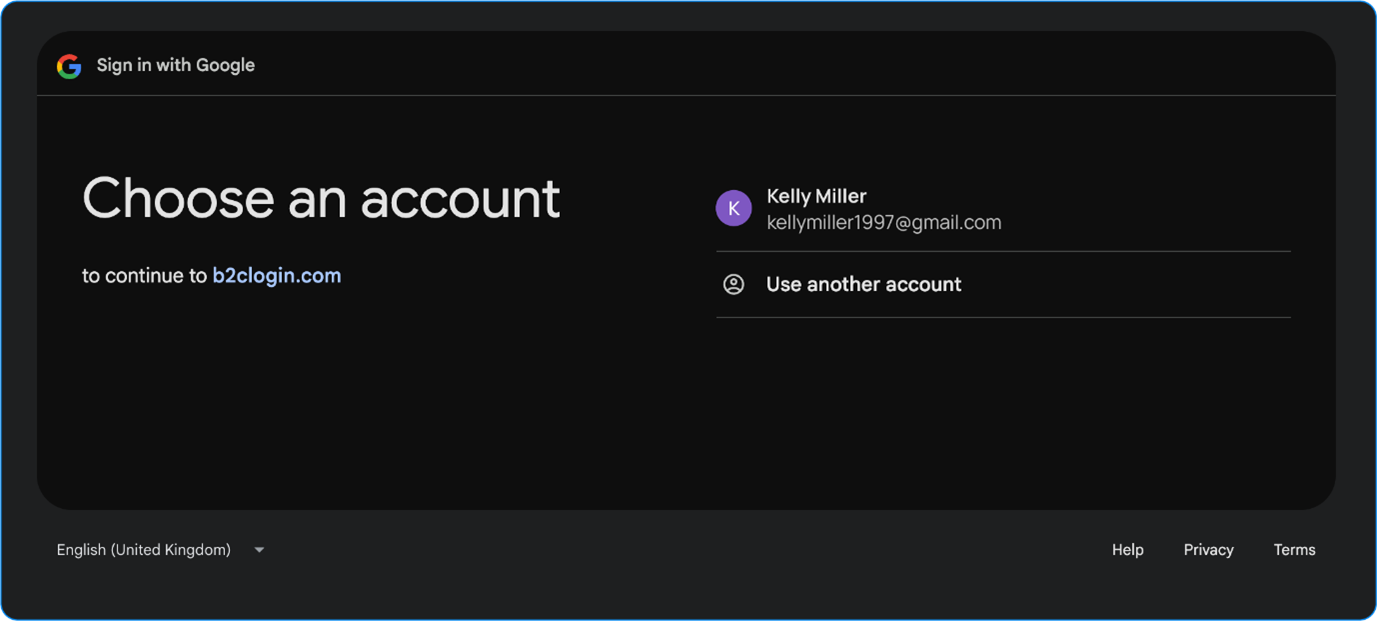
Task: Open the English (United Kingdom) language selector
Action: pyautogui.click(x=144, y=550)
